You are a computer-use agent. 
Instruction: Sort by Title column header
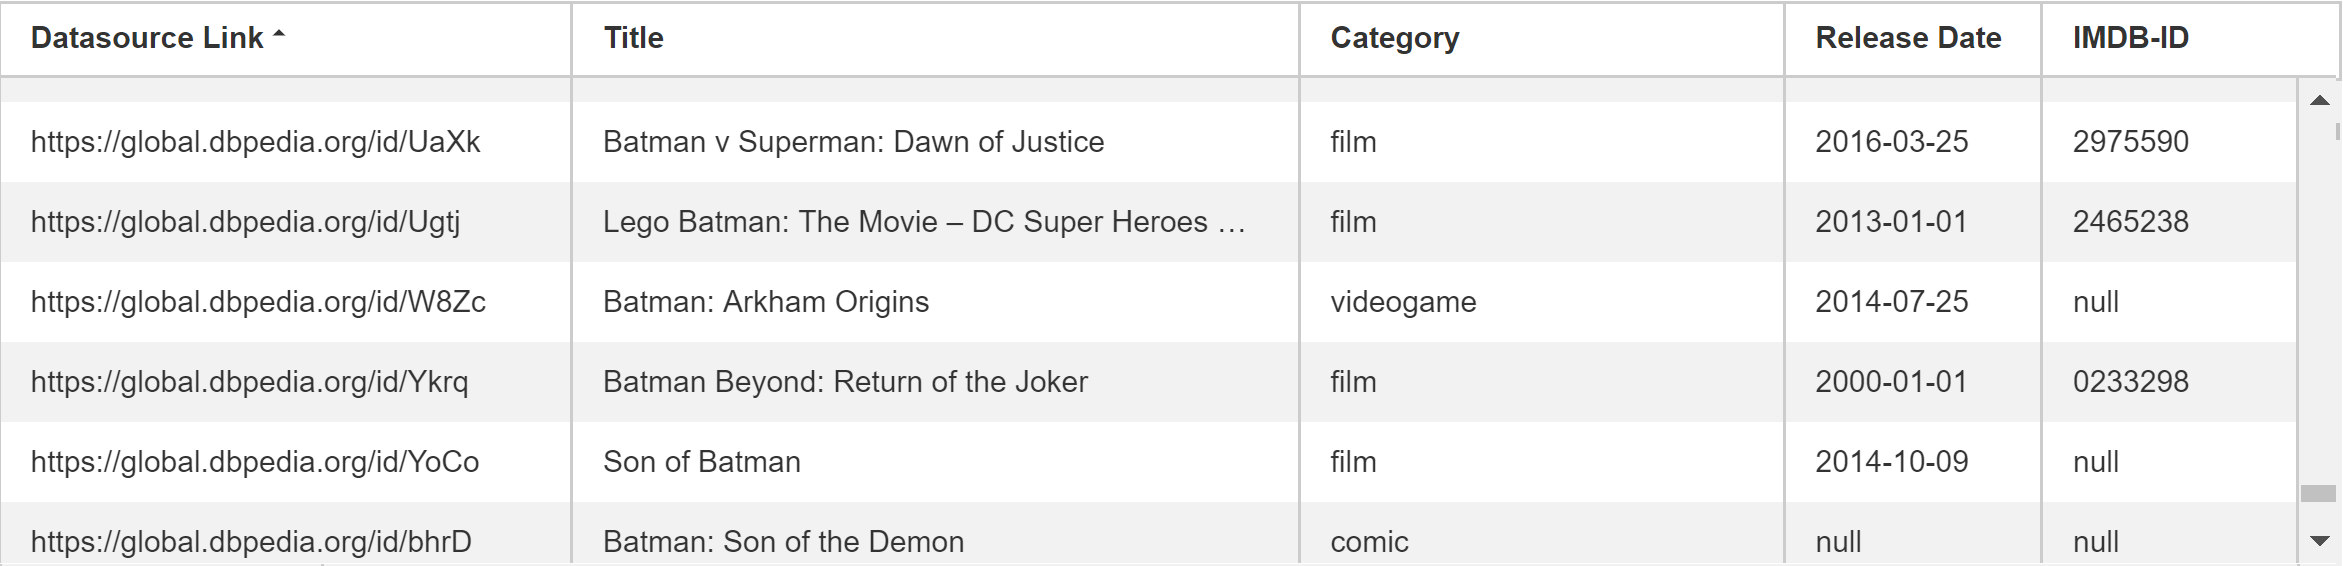(634, 38)
